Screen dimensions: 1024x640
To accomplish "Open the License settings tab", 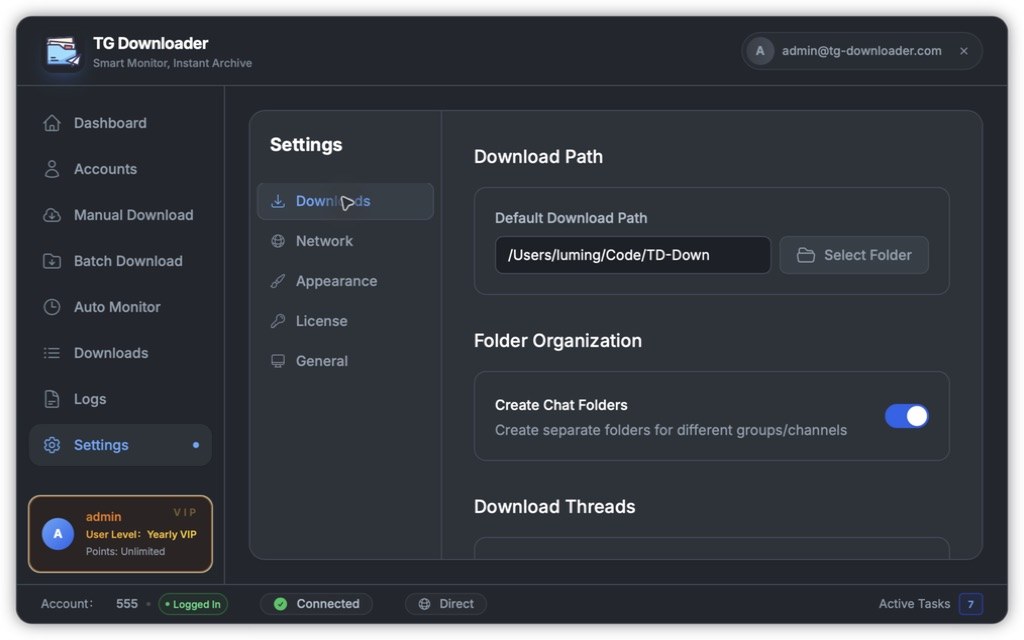I will [x=345, y=321].
